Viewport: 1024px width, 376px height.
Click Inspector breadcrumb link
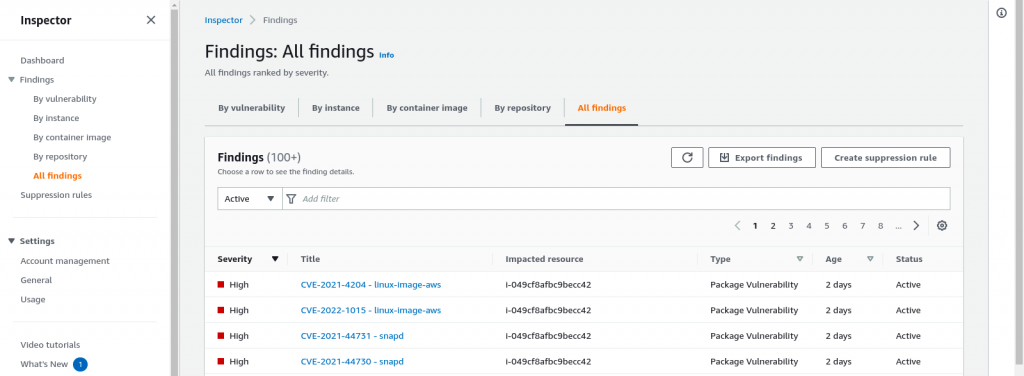(x=223, y=20)
